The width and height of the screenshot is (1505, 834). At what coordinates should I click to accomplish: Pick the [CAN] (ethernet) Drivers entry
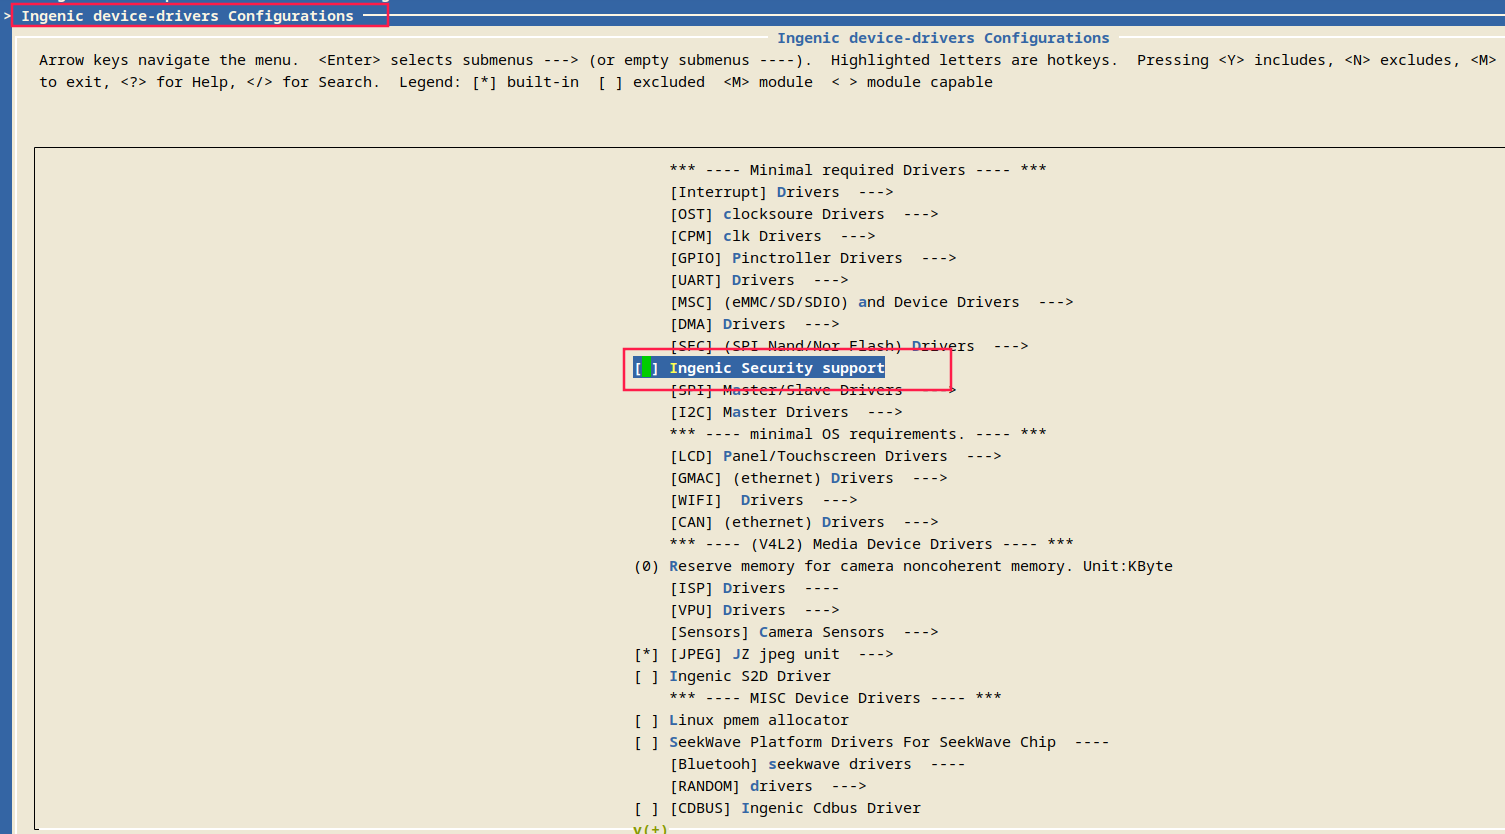[804, 522]
